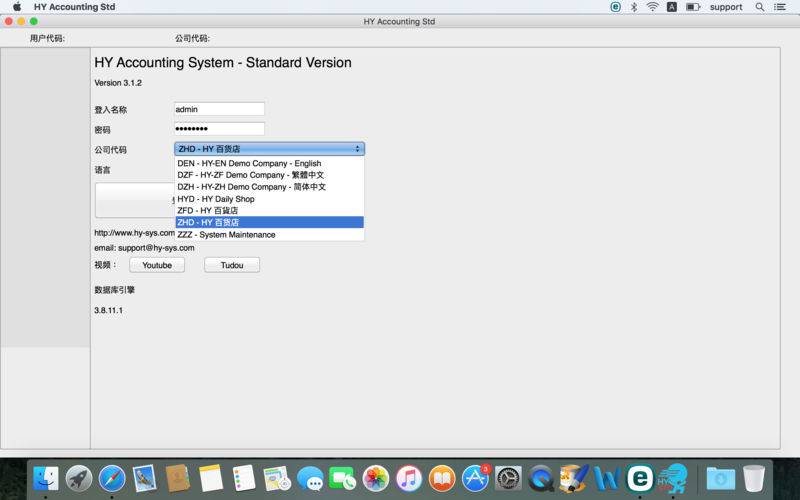Select DZH - HY-ZH Demo Company 简体中文

(269, 187)
